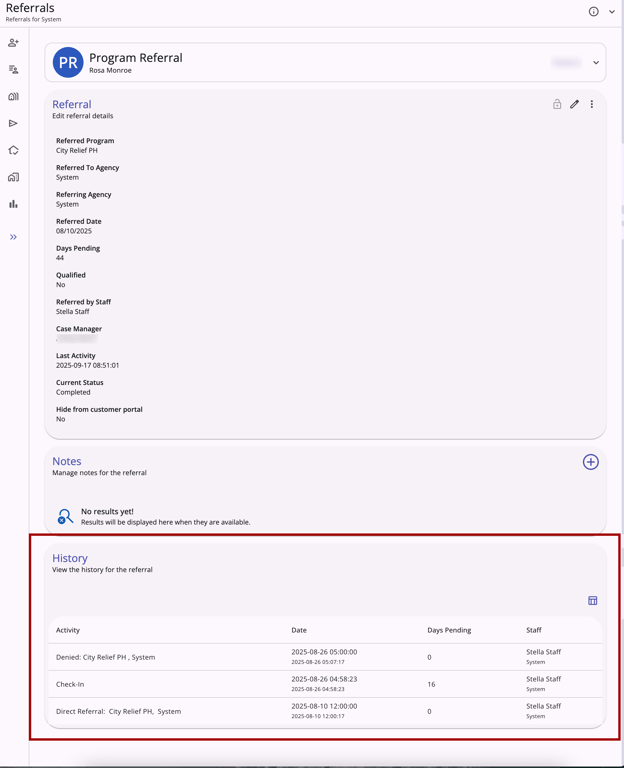
Task: Open the house sync icon in sidebar
Action: pyautogui.click(x=13, y=150)
